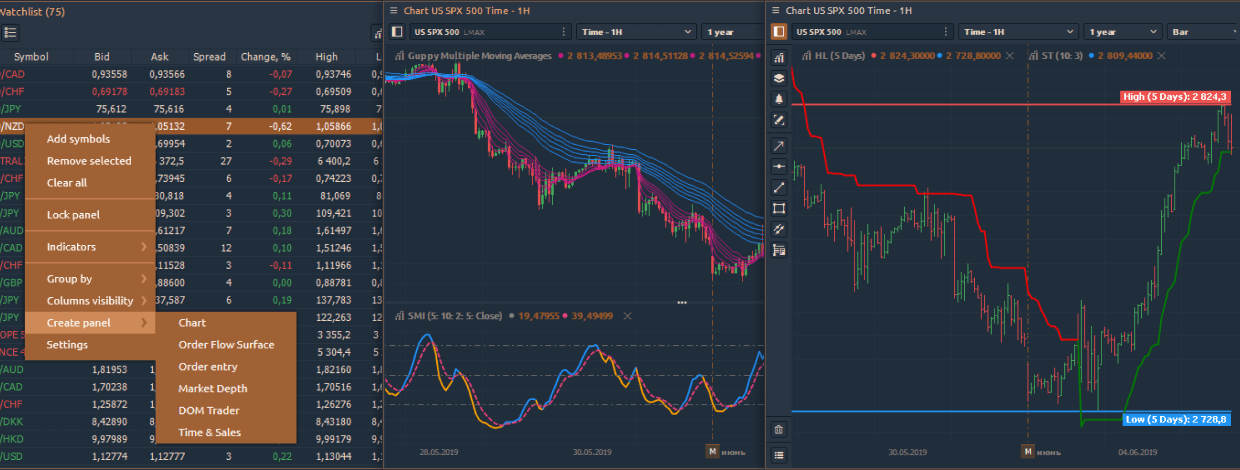Click the HL (5 Days) indicator icon
The image size is (1240, 470).
click(x=806, y=56)
